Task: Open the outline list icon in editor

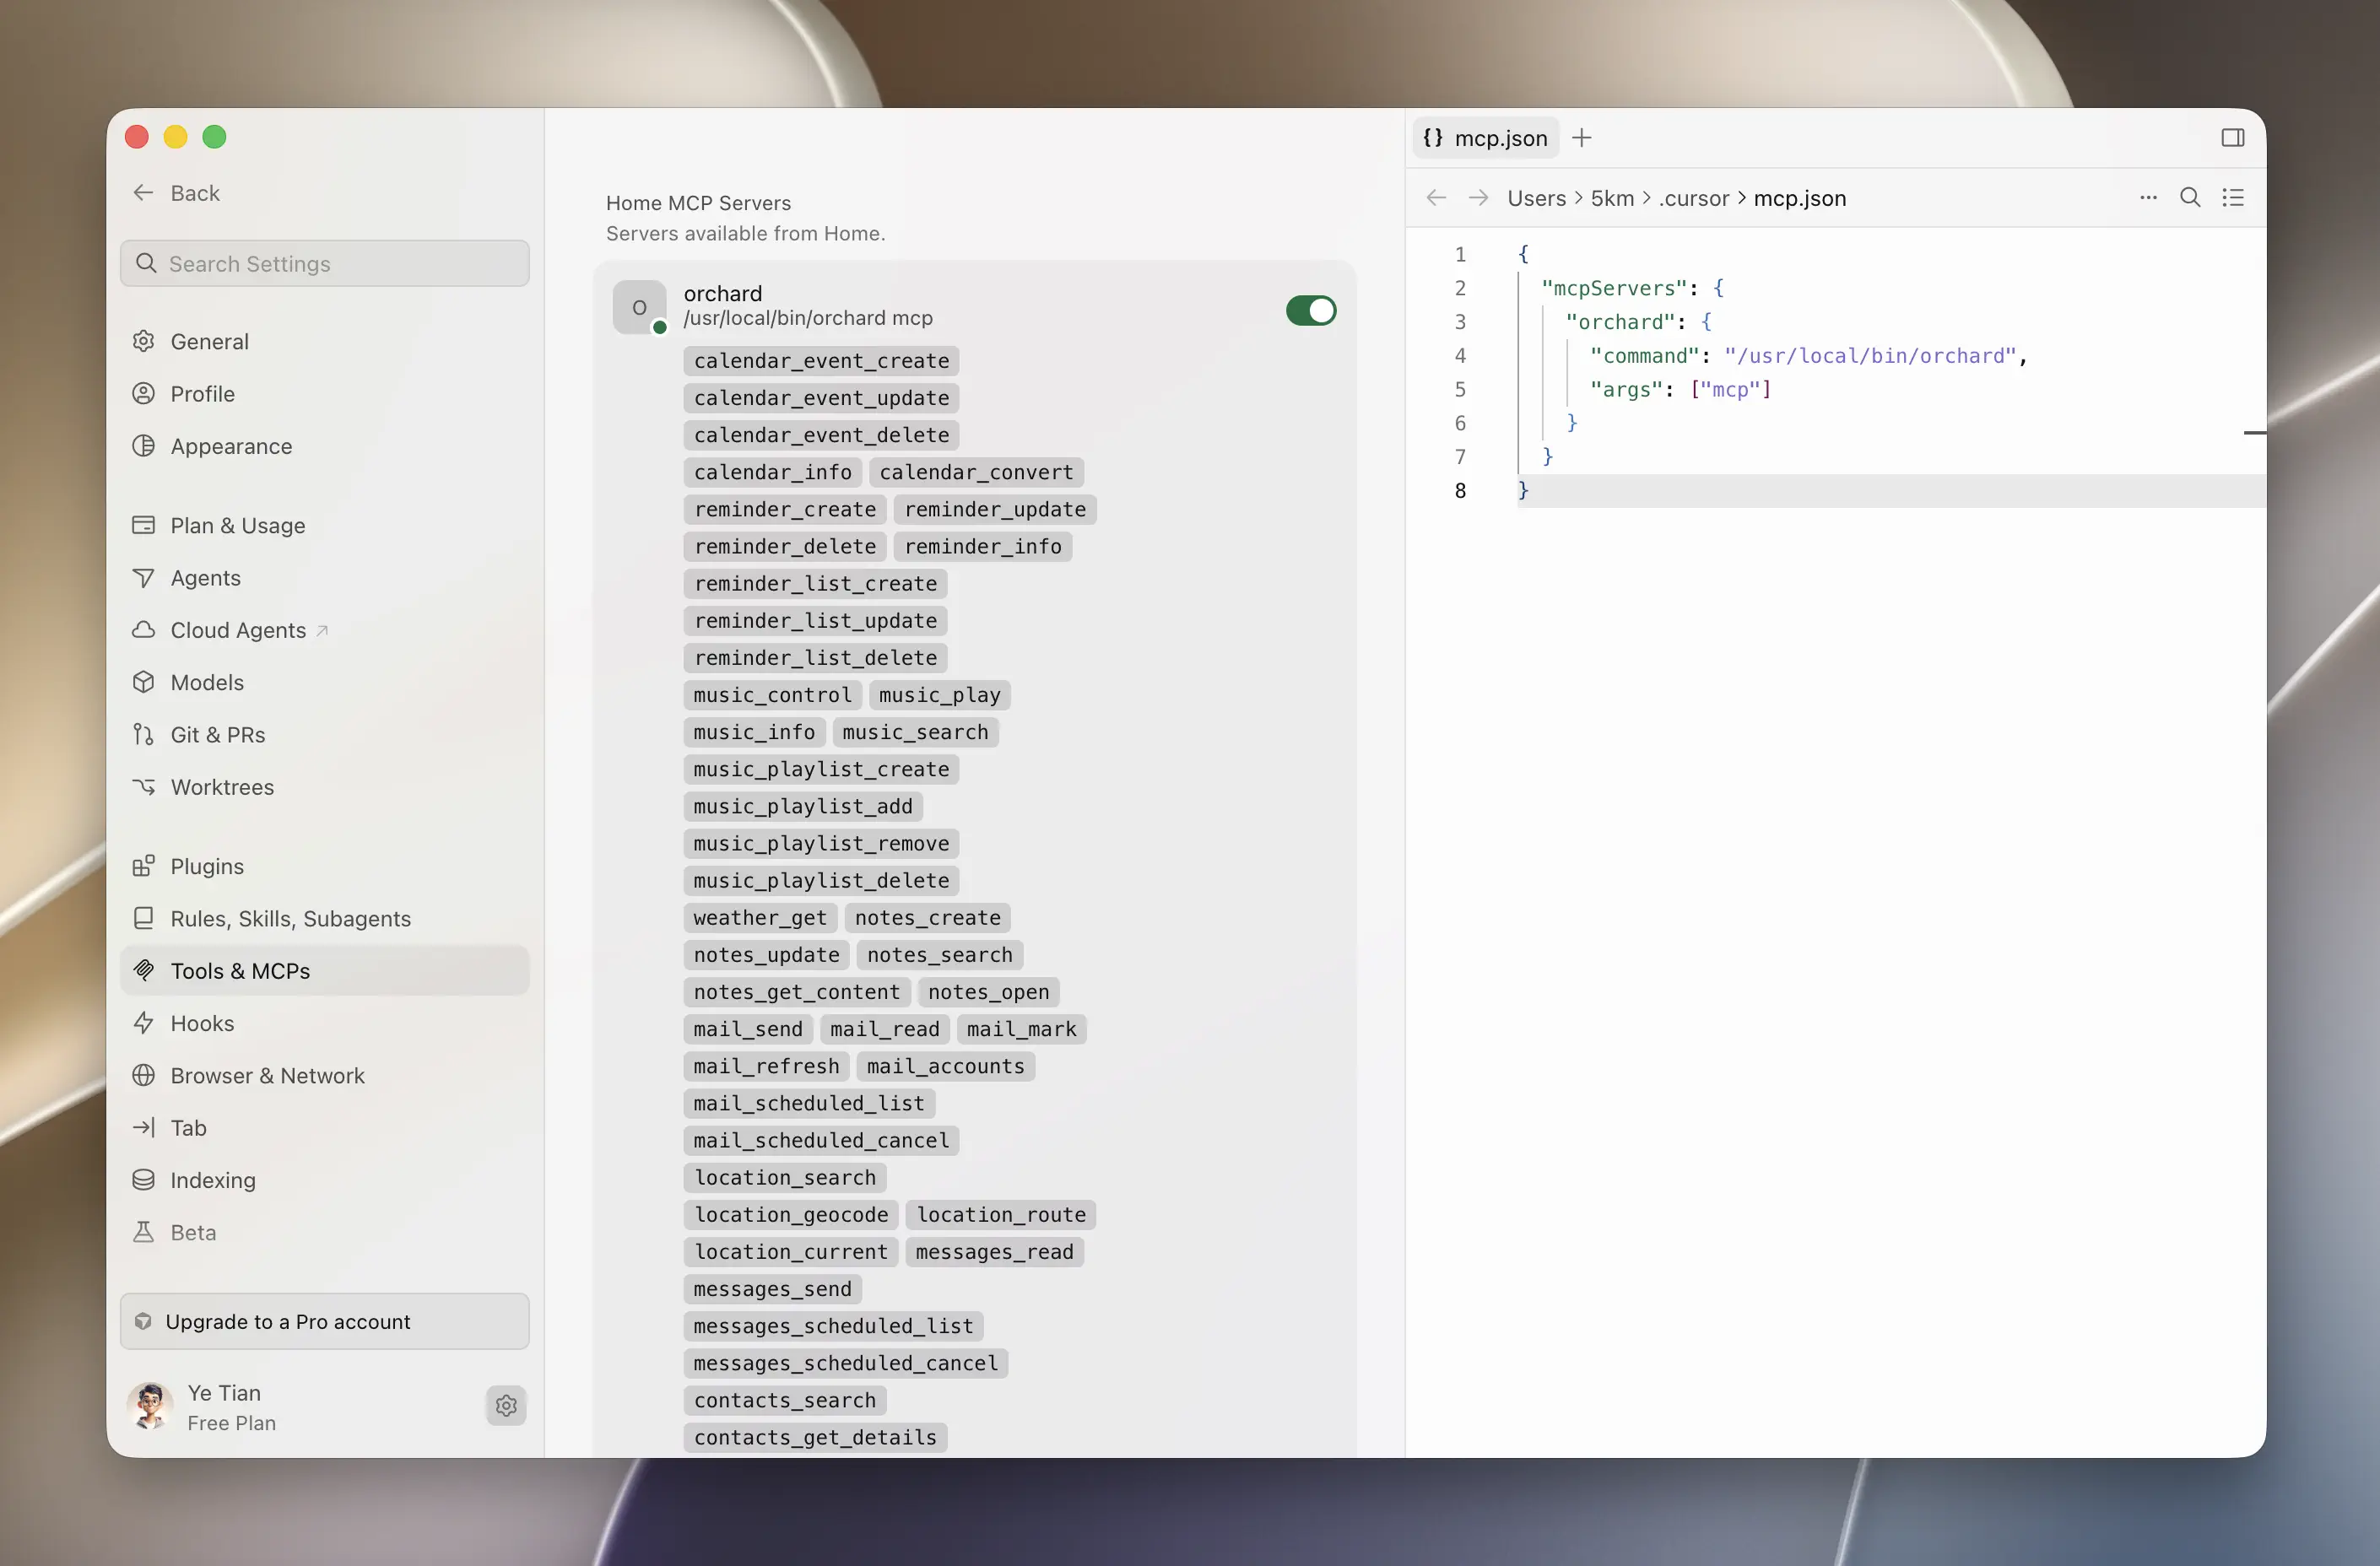Action: click(x=2232, y=197)
